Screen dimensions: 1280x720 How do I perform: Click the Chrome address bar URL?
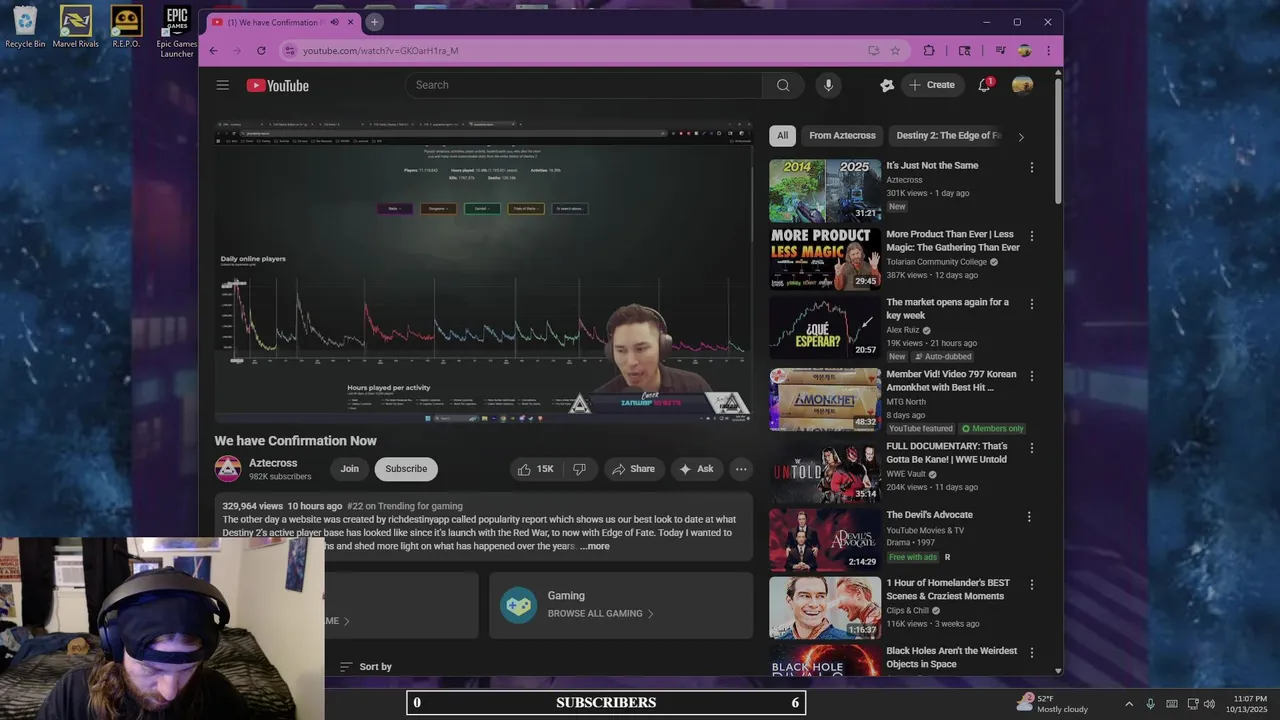coord(381,50)
